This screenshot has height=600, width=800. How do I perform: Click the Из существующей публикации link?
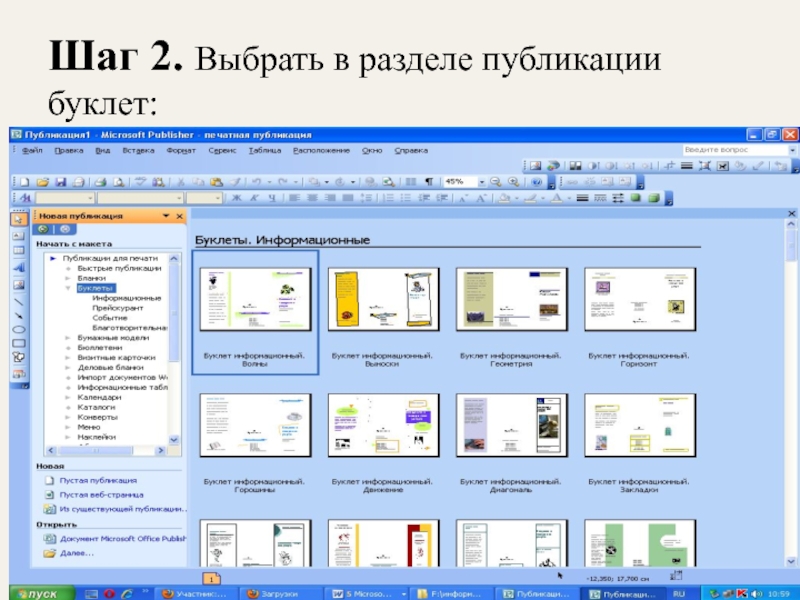tap(121, 508)
